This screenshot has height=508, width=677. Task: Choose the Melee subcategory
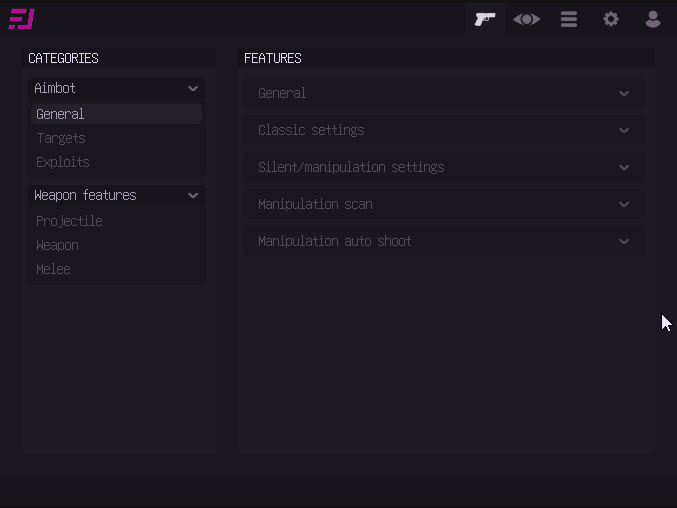53,269
